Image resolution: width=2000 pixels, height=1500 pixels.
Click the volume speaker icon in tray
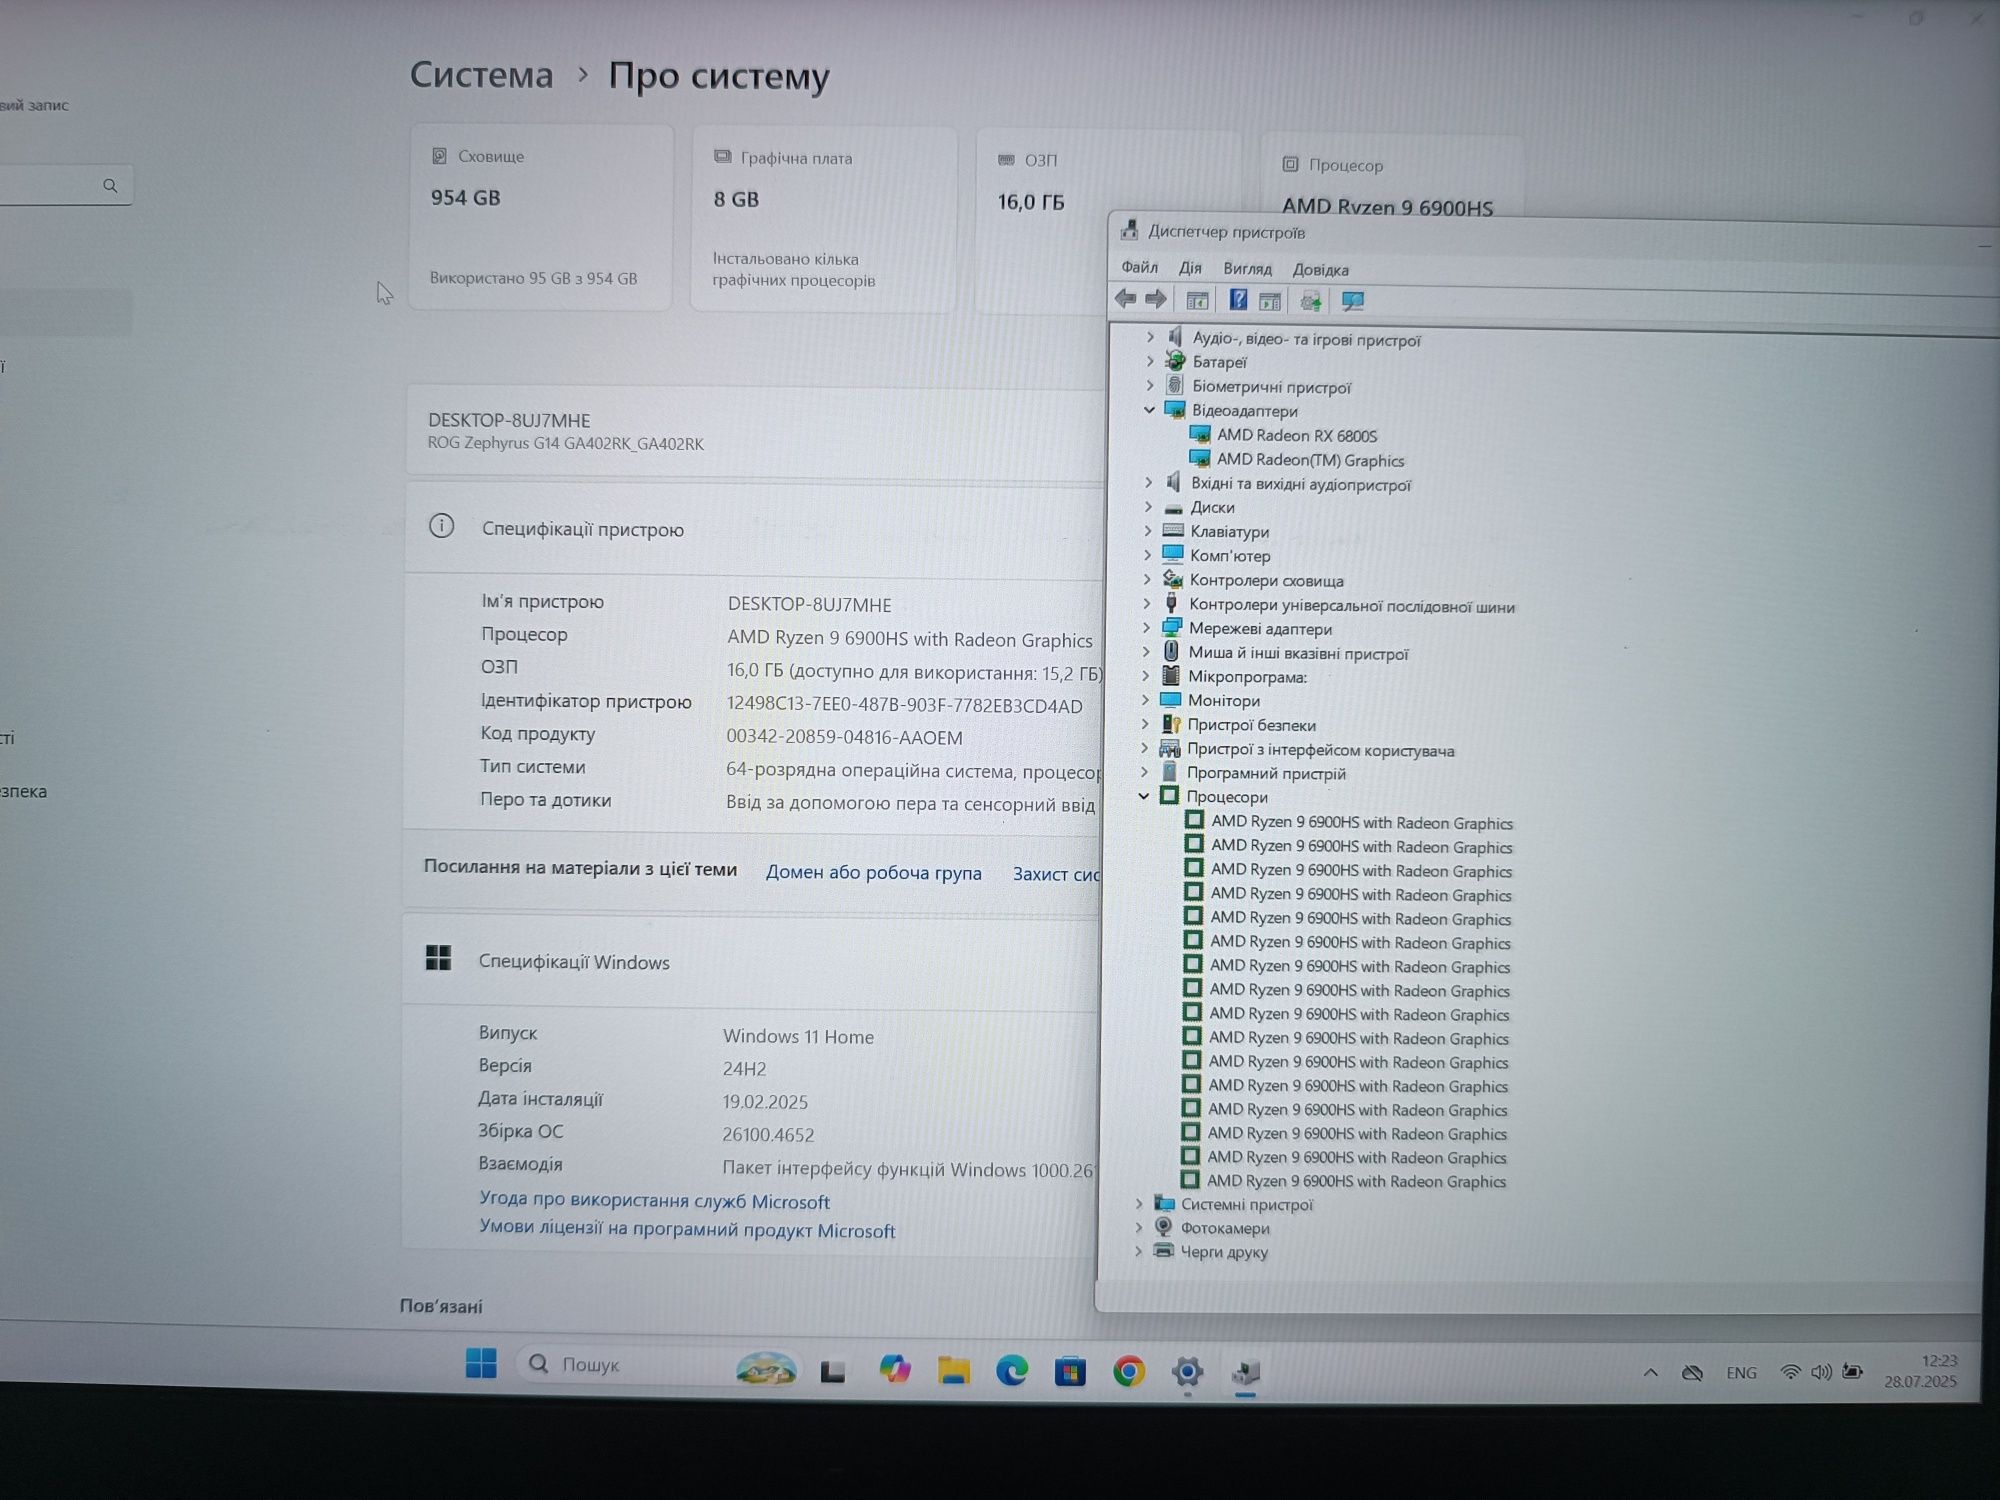coord(1821,1373)
